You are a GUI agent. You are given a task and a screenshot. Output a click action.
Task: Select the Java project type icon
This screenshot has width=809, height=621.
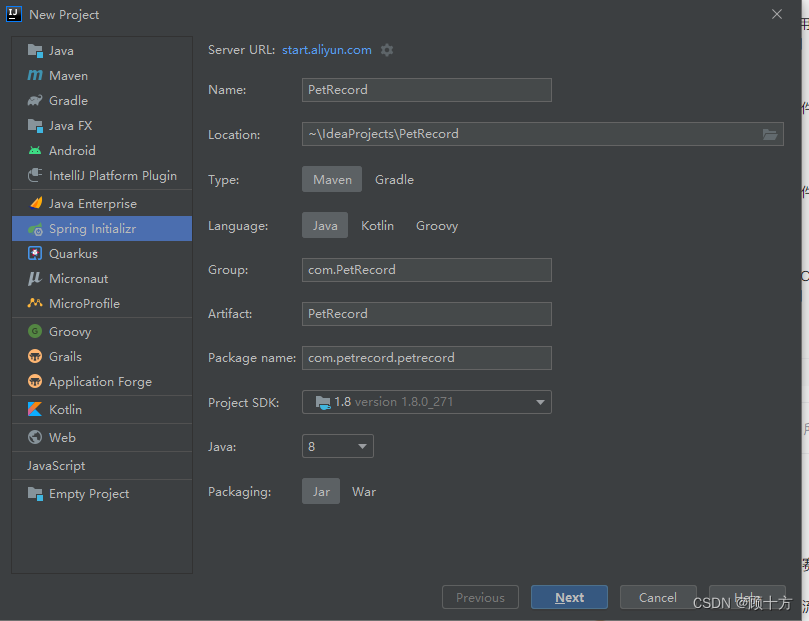tap(35, 51)
